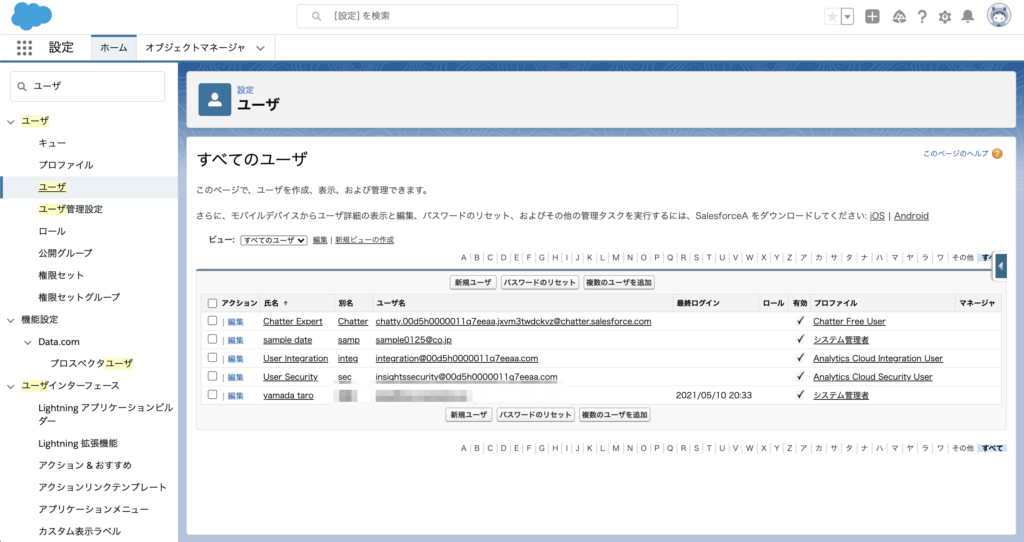The height and width of the screenshot is (542, 1024).
Task: Click the search icon in global search
Action: click(x=316, y=16)
